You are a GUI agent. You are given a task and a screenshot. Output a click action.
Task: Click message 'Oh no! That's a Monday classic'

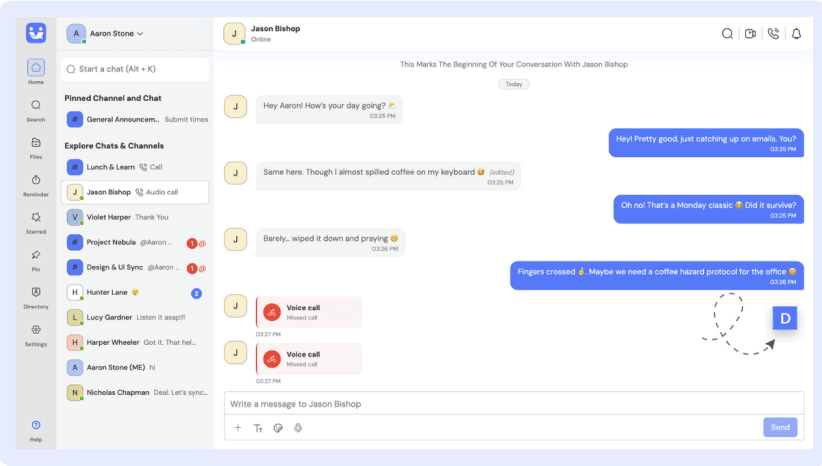point(708,209)
